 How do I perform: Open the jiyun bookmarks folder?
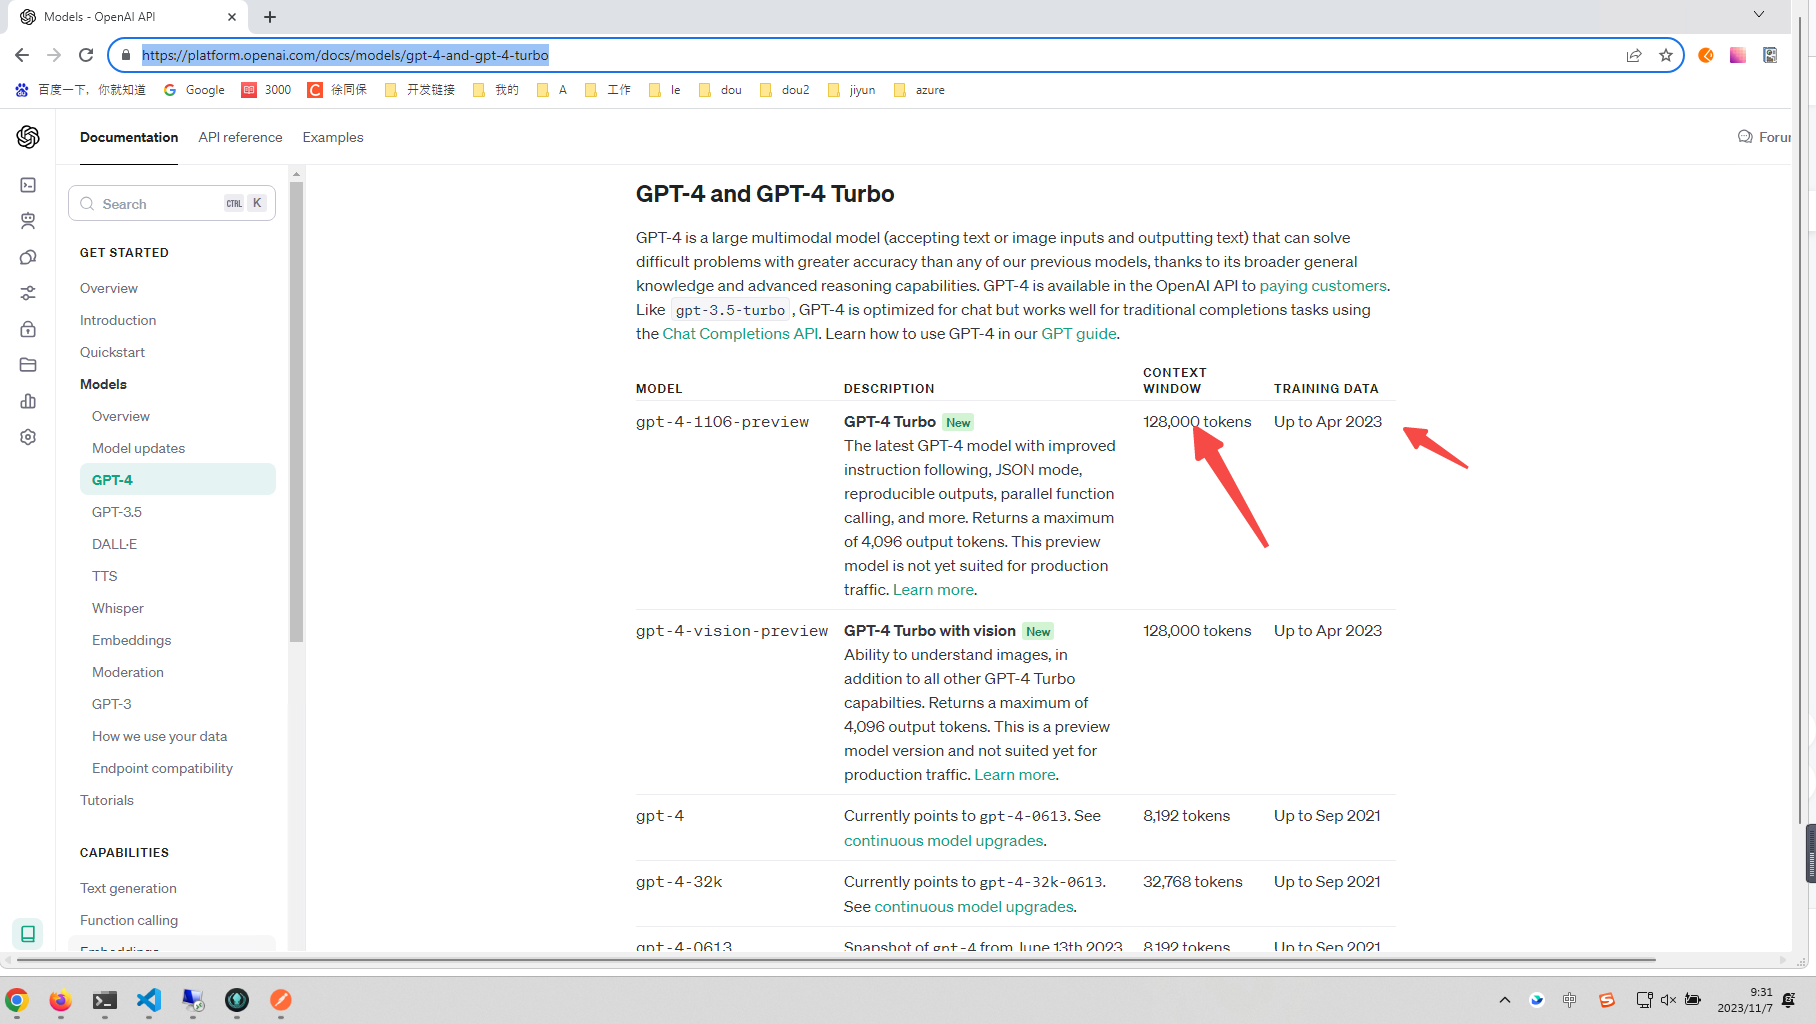point(851,90)
